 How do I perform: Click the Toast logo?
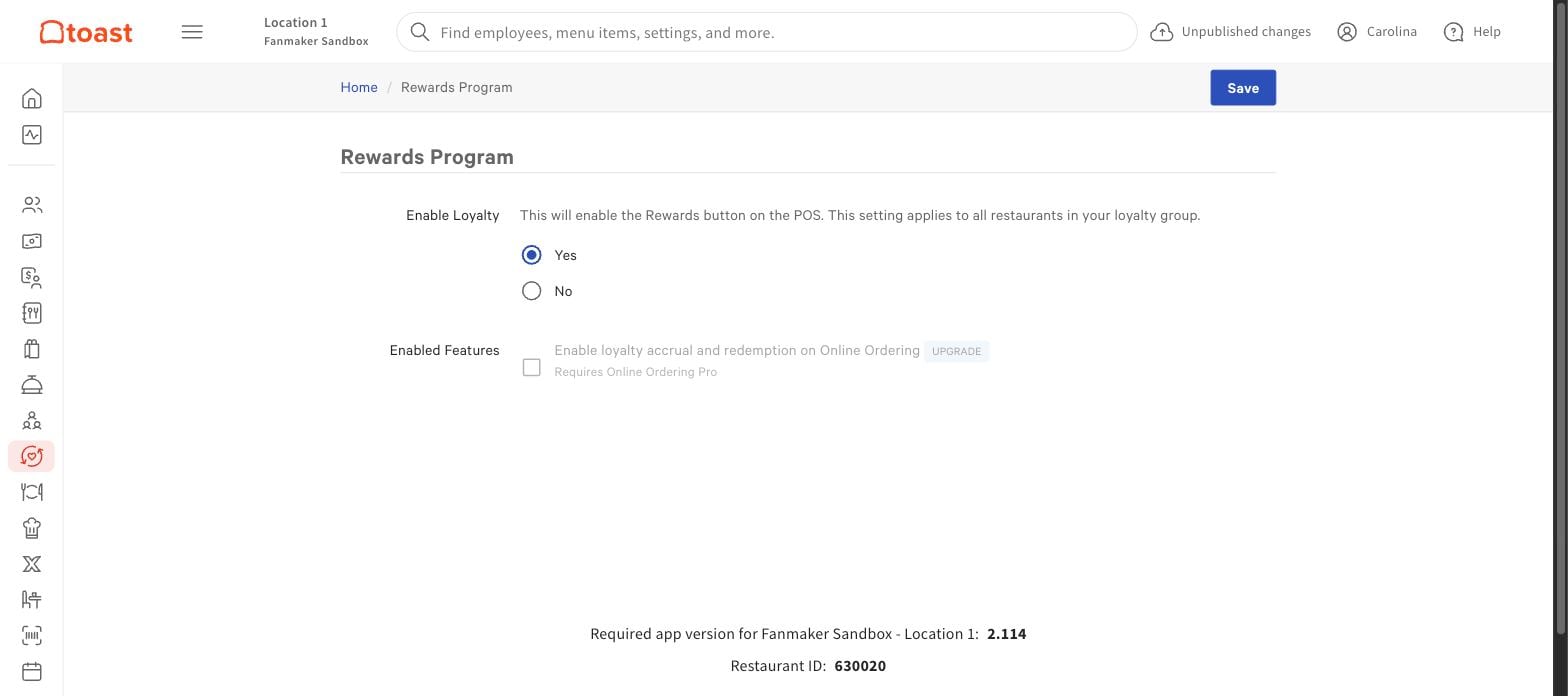coord(86,32)
